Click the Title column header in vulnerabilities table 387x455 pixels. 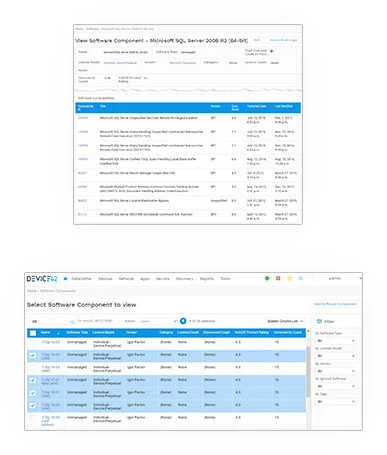coord(103,106)
